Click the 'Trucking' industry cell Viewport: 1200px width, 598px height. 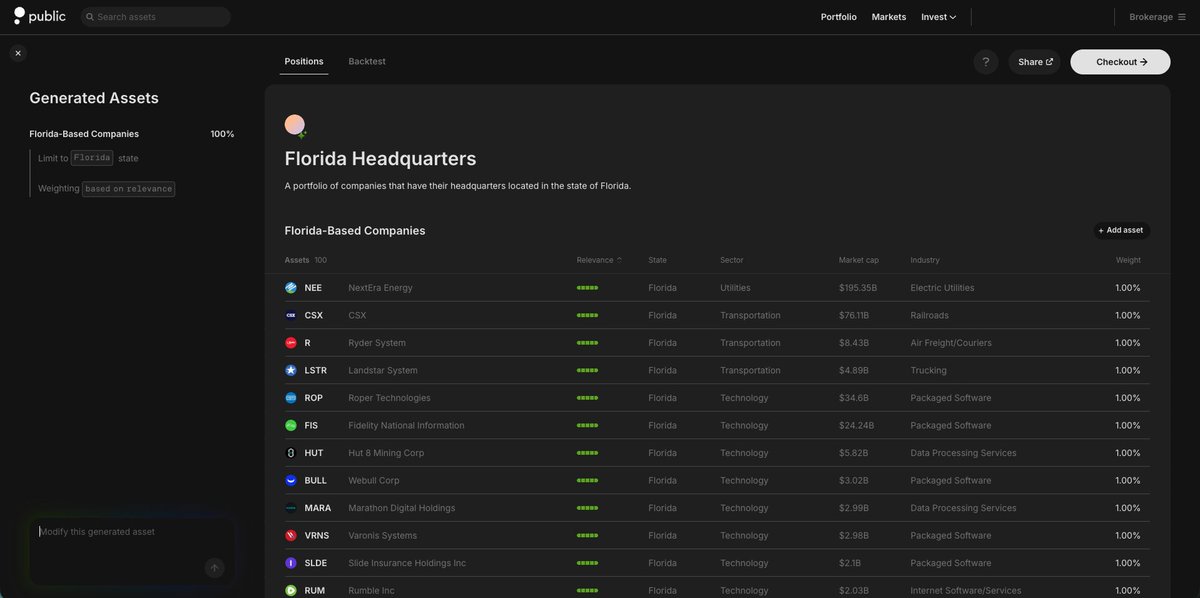[929, 370]
